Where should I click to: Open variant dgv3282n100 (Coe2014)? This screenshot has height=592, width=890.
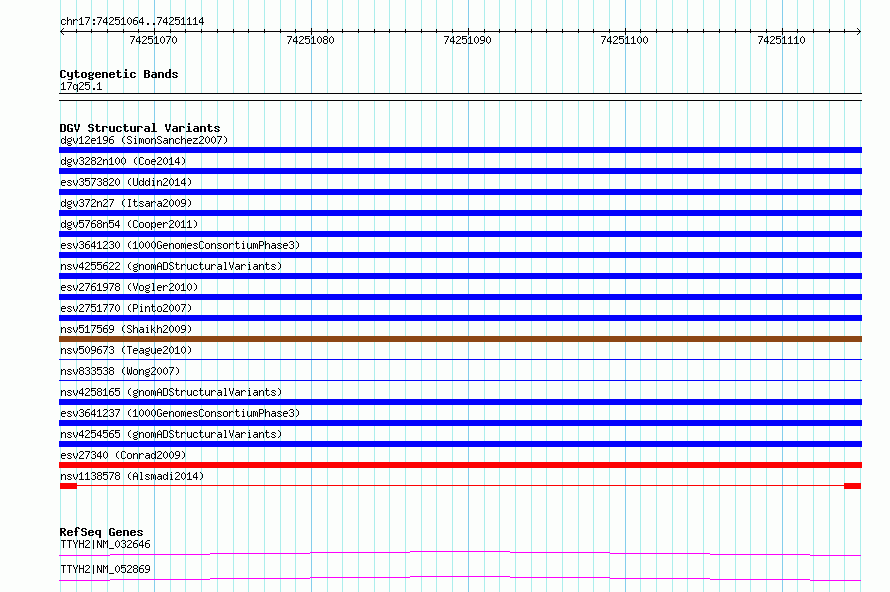click(123, 161)
